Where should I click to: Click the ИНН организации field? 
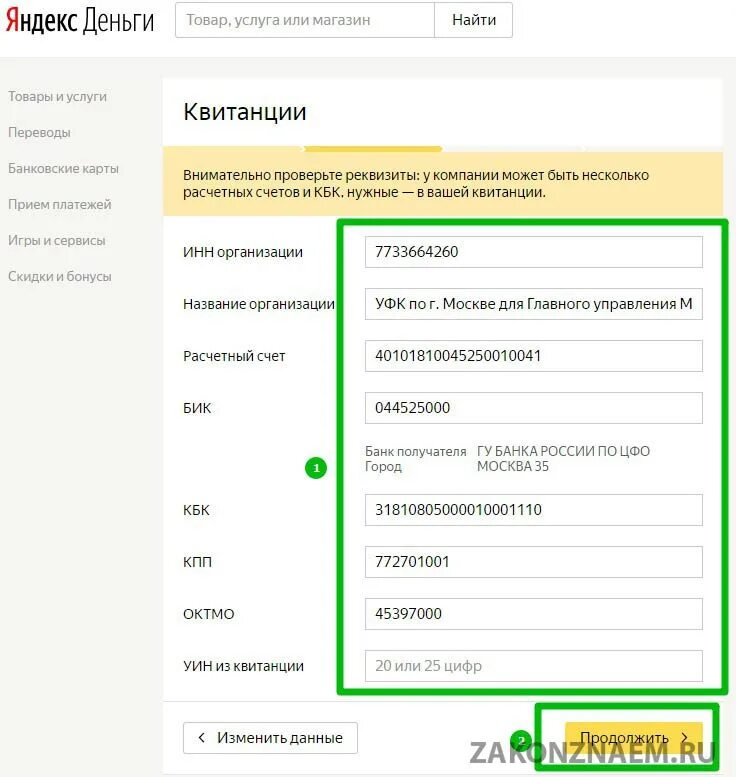(534, 252)
